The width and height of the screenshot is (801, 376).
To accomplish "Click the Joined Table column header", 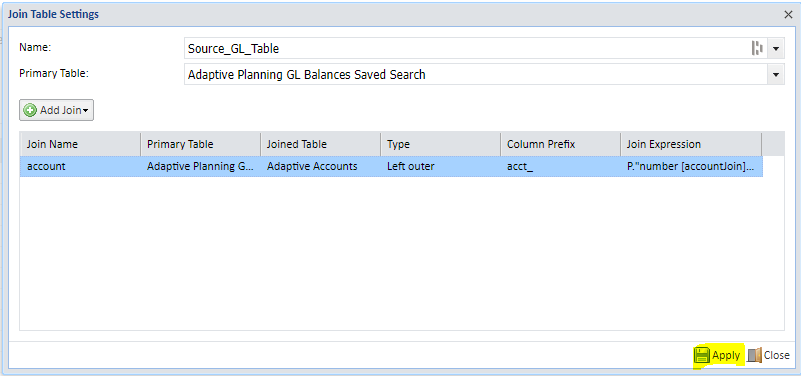I will tap(320, 144).
